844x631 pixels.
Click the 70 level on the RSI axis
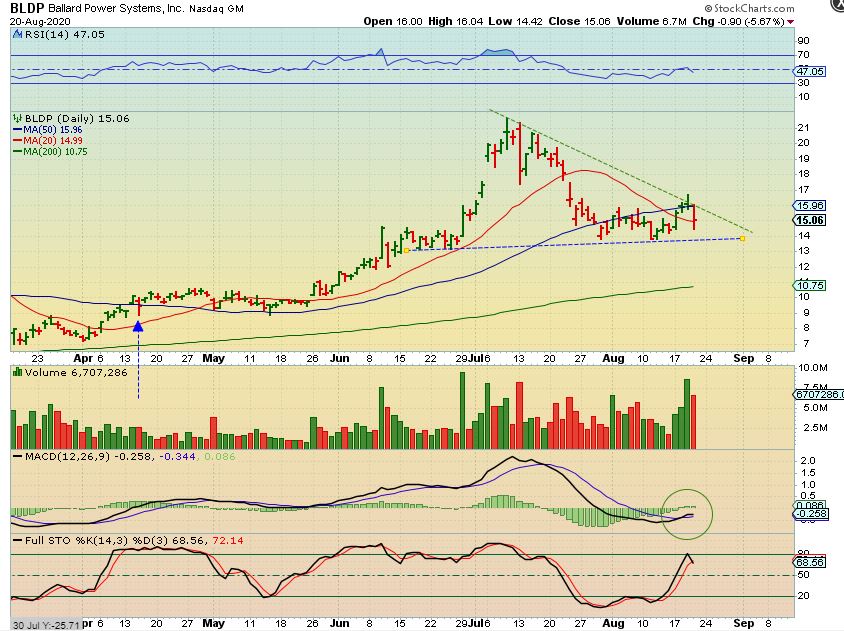803,55
